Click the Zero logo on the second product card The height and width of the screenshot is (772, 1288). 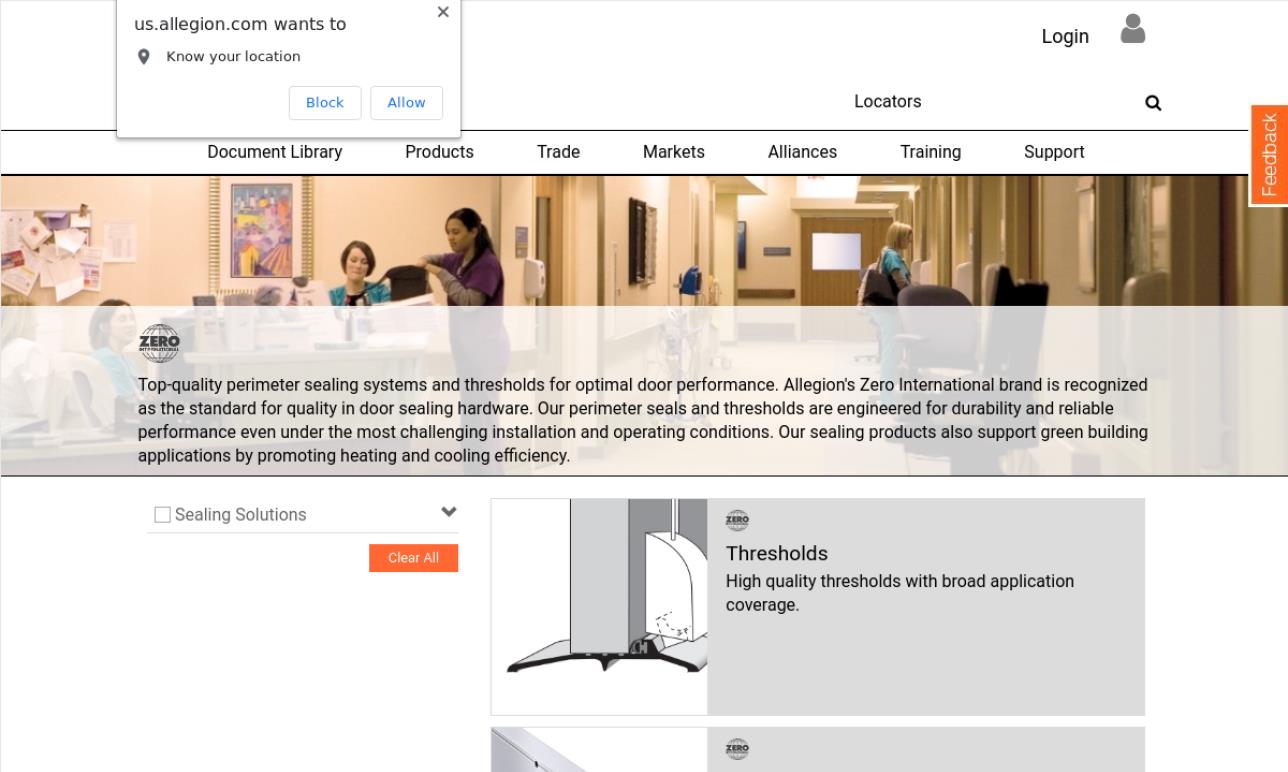tap(737, 749)
